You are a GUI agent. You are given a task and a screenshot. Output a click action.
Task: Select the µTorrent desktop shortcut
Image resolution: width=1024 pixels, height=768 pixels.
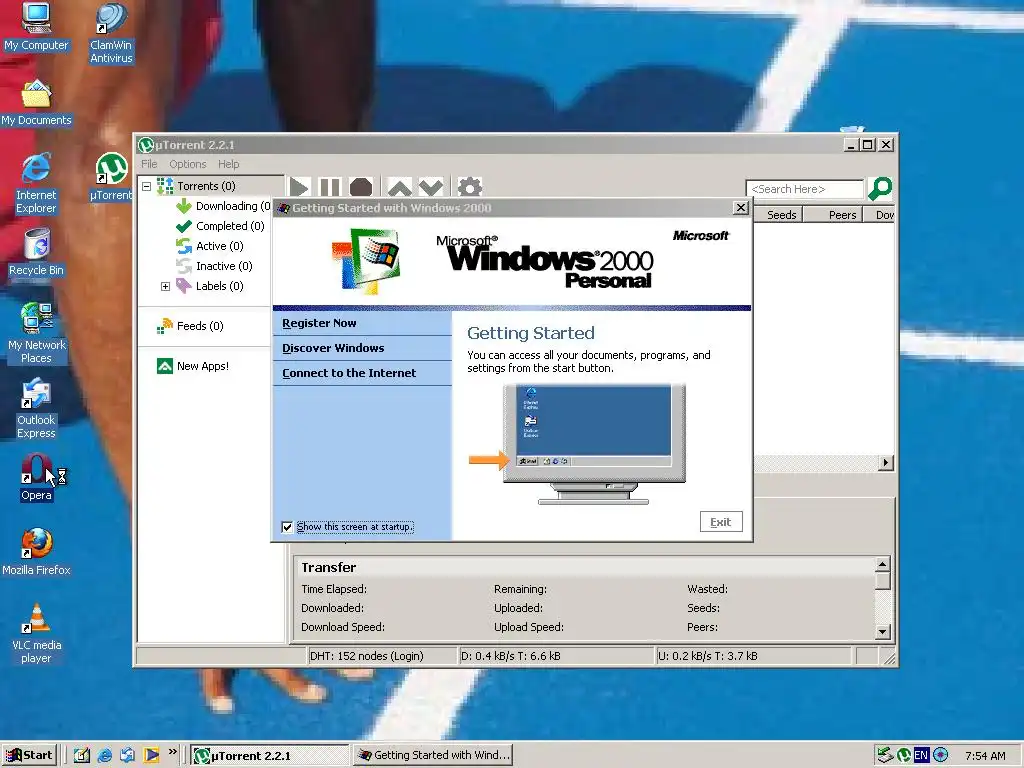click(x=111, y=176)
